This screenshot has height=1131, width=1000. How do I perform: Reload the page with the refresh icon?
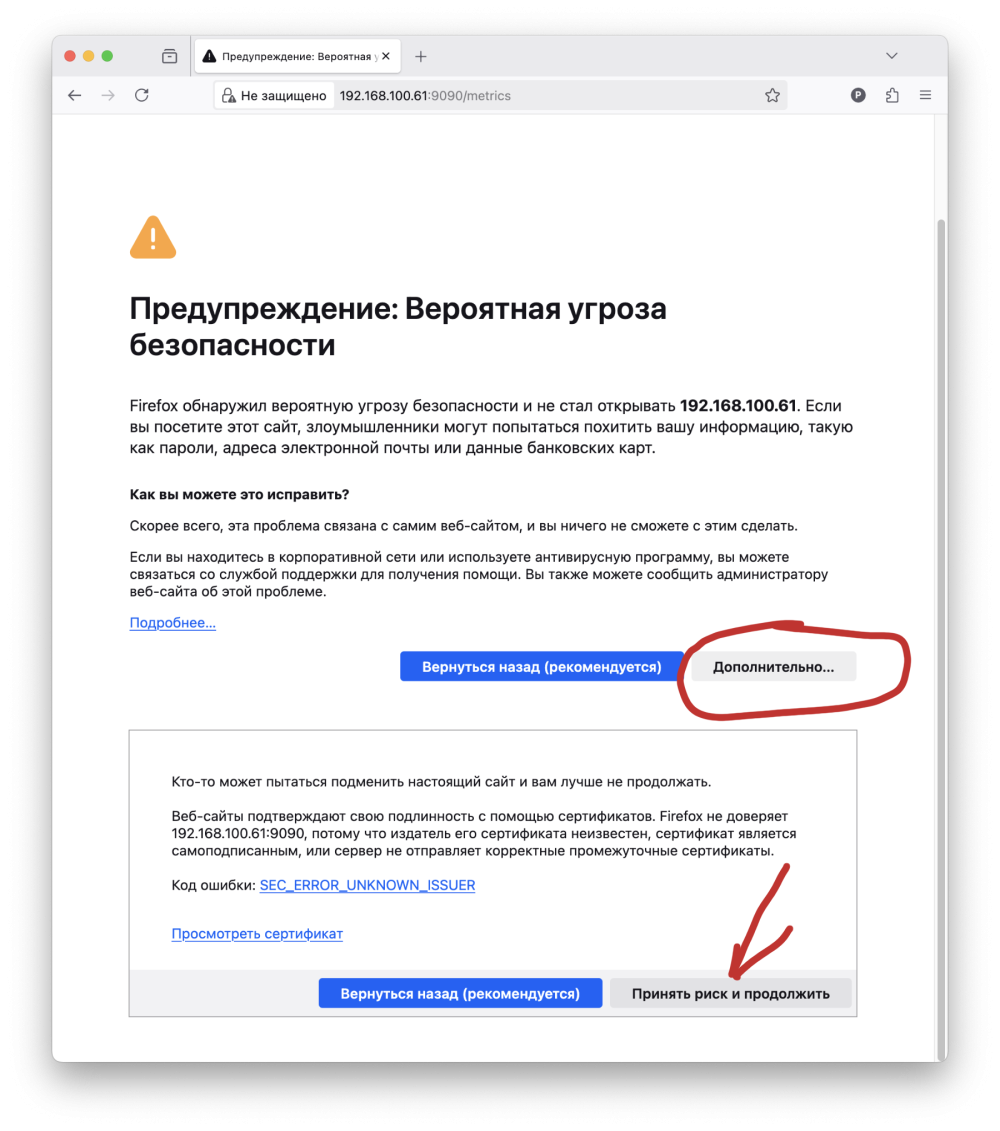click(x=142, y=95)
